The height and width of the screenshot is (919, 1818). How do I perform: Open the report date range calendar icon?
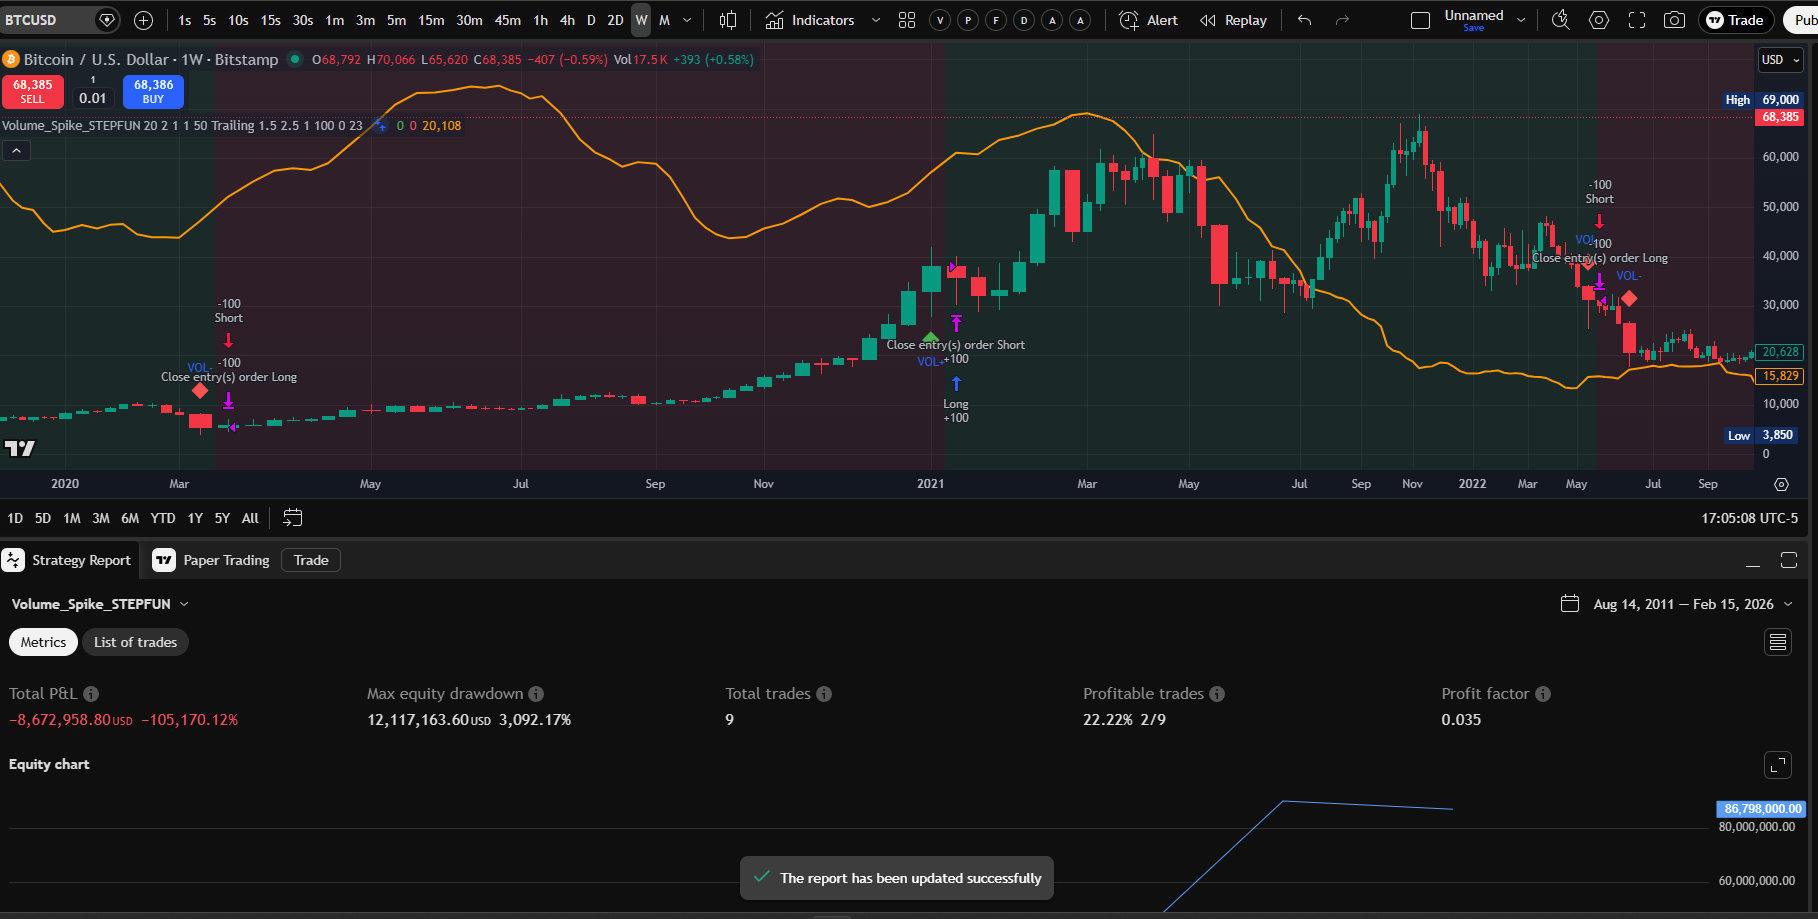click(1570, 603)
